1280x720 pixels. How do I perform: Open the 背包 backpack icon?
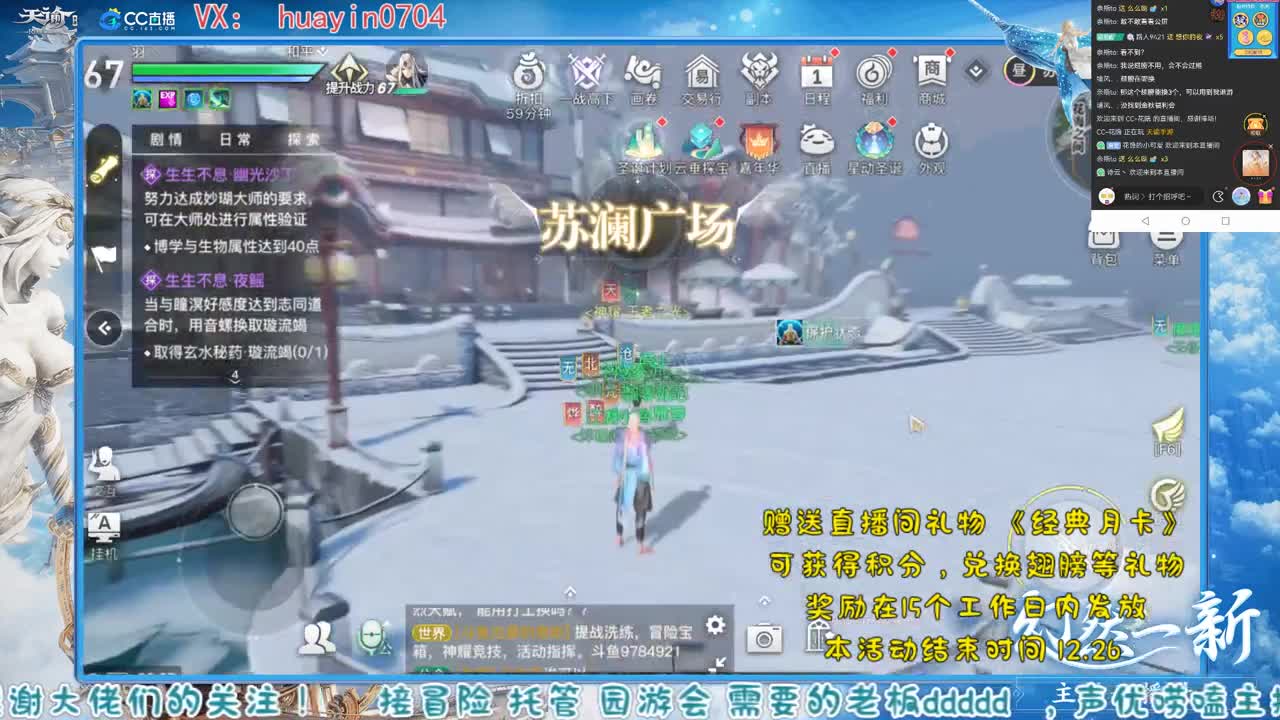coord(1103,240)
